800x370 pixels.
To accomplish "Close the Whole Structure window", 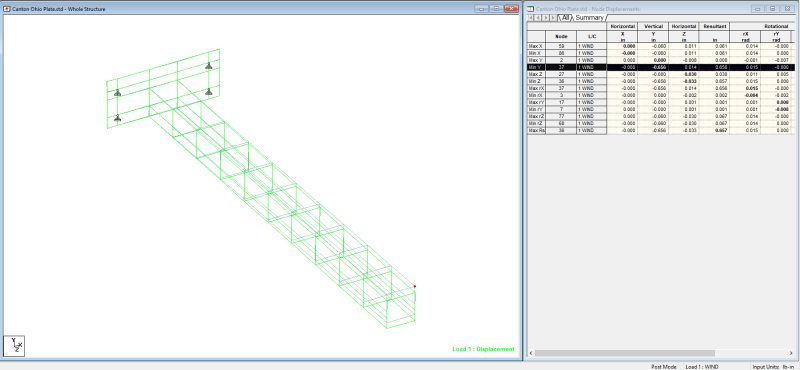I will pyautogui.click(x=511, y=9).
